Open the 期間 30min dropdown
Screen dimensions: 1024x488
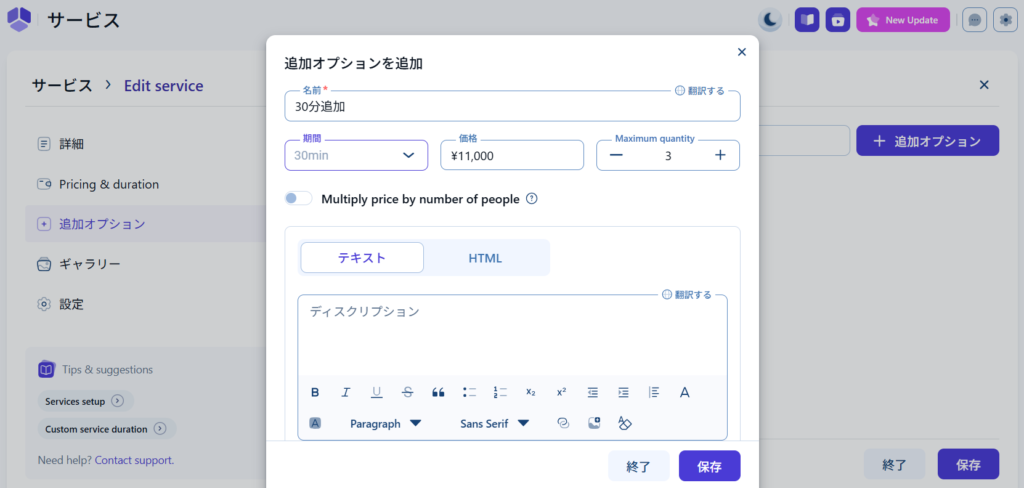pos(356,155)
